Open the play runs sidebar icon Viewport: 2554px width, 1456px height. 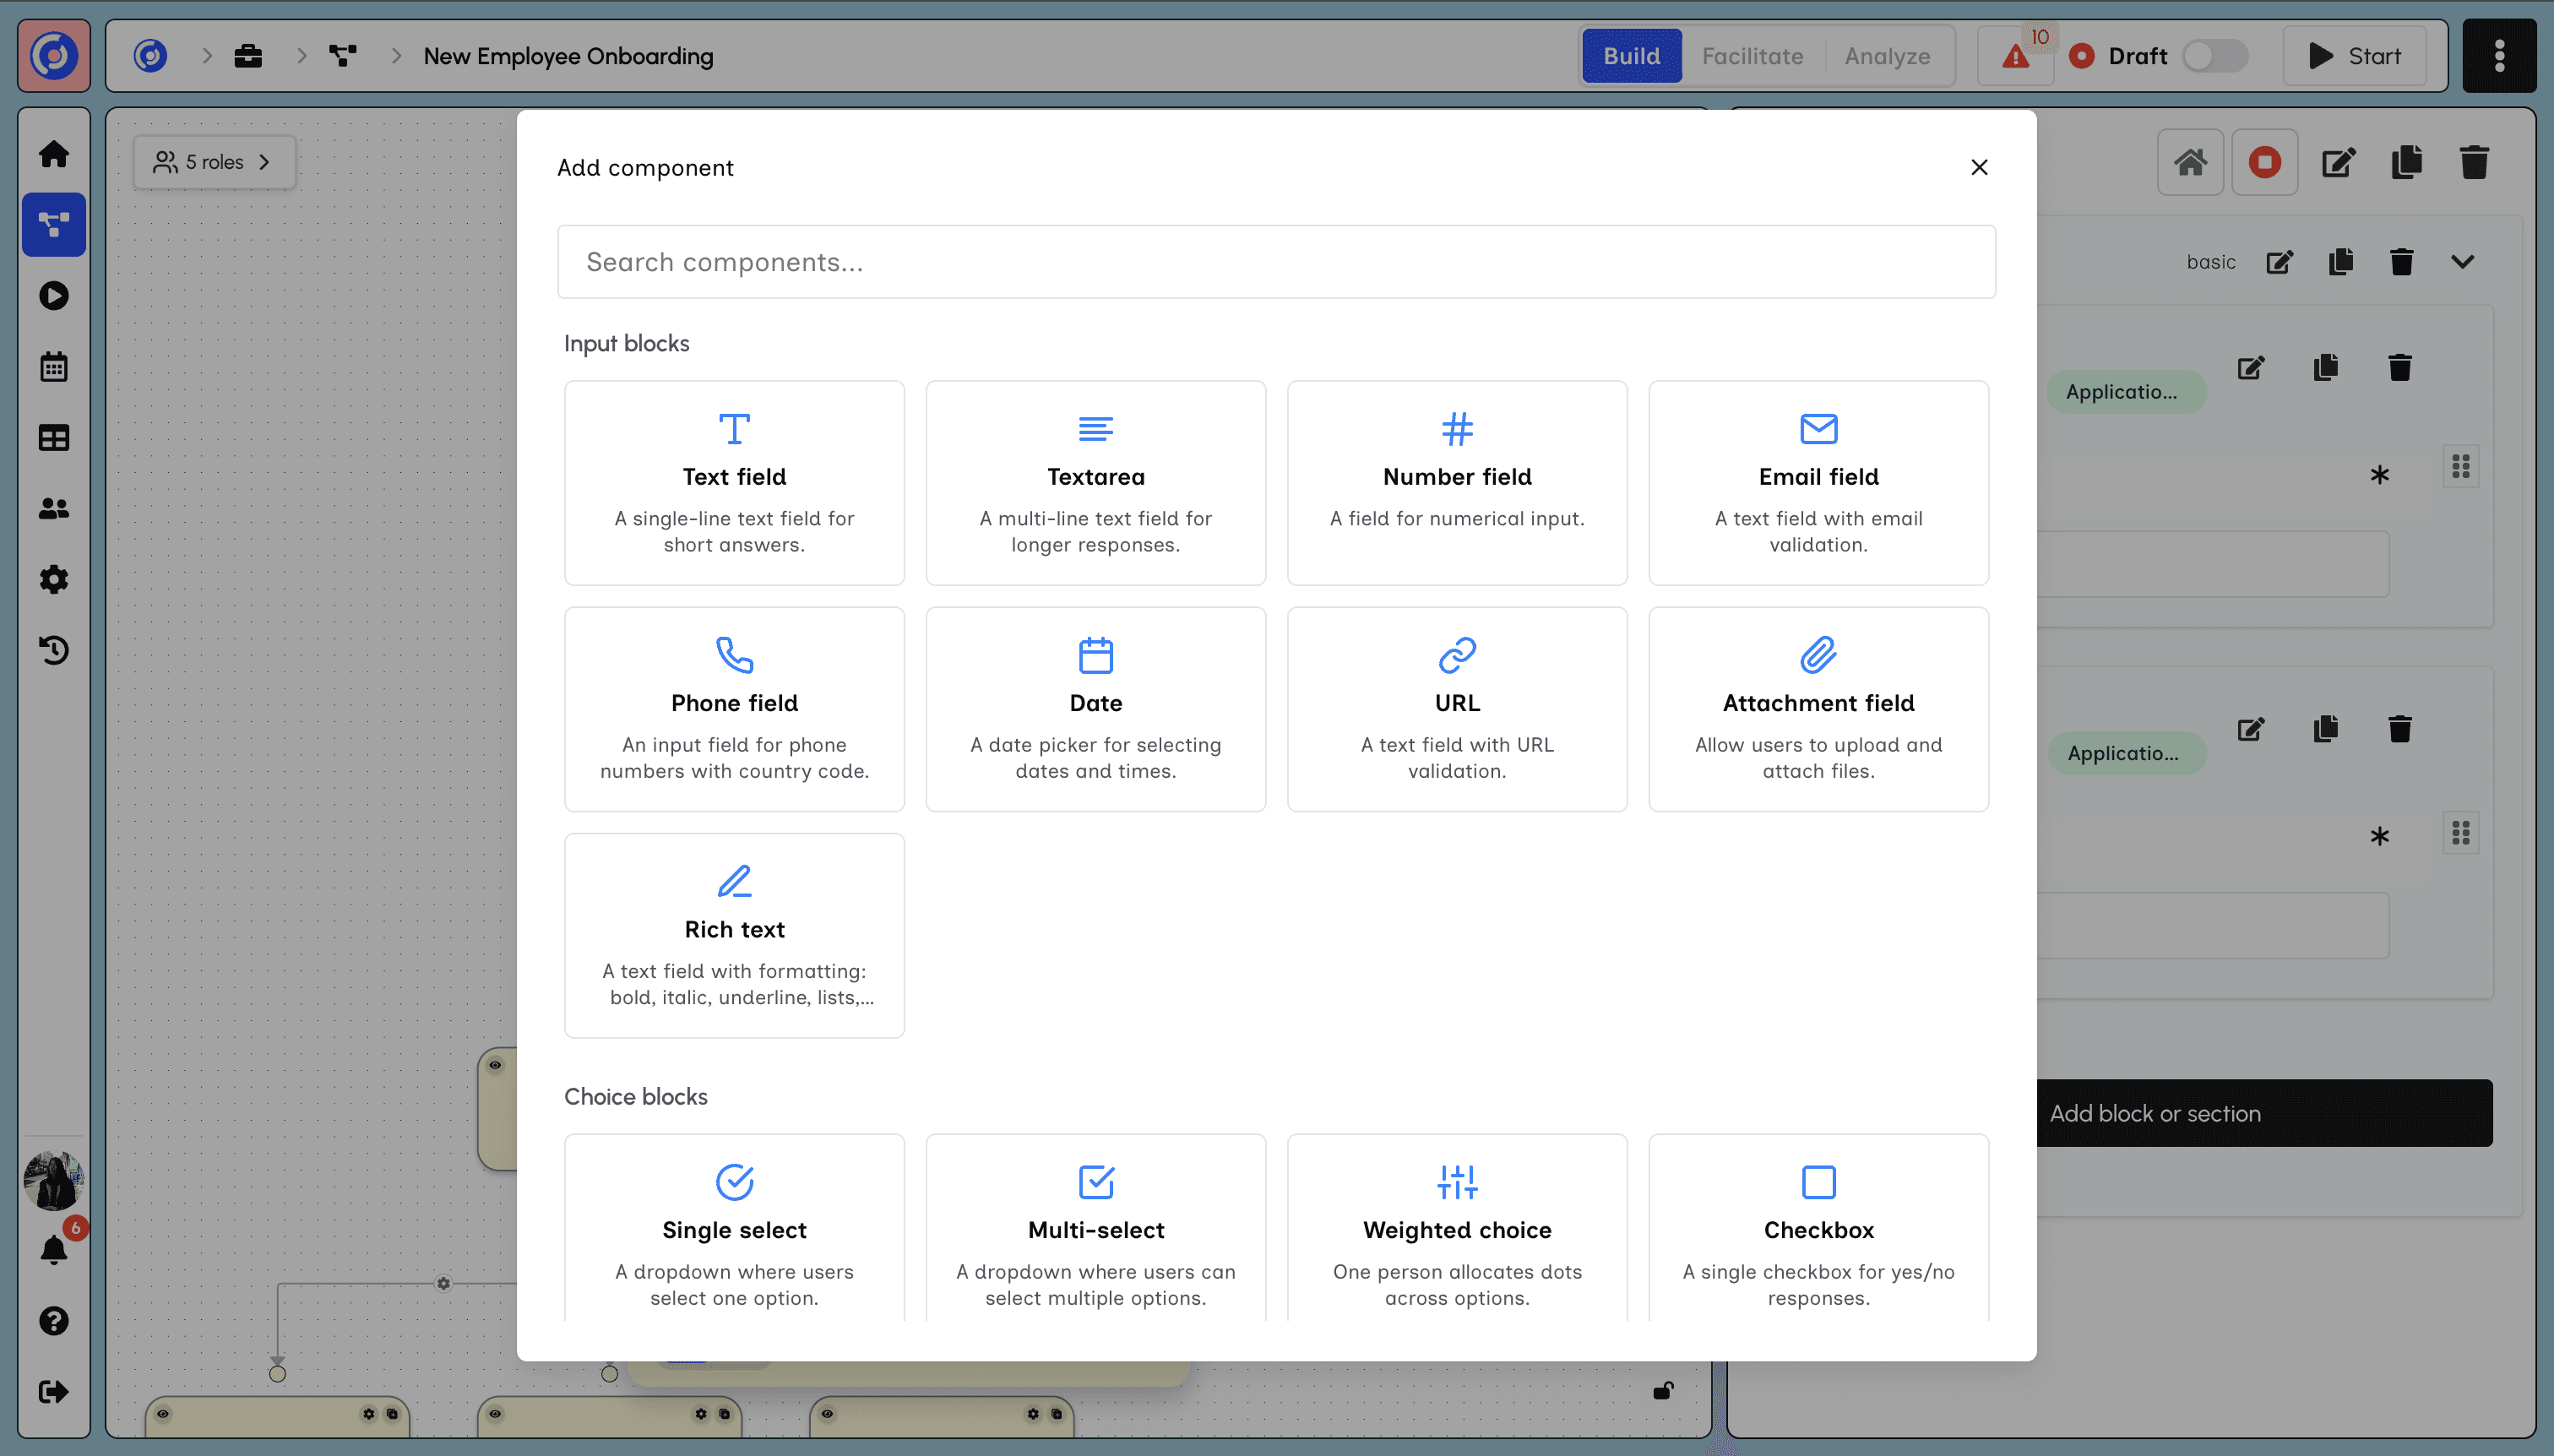pyautogui.click(x=54, y=296)
